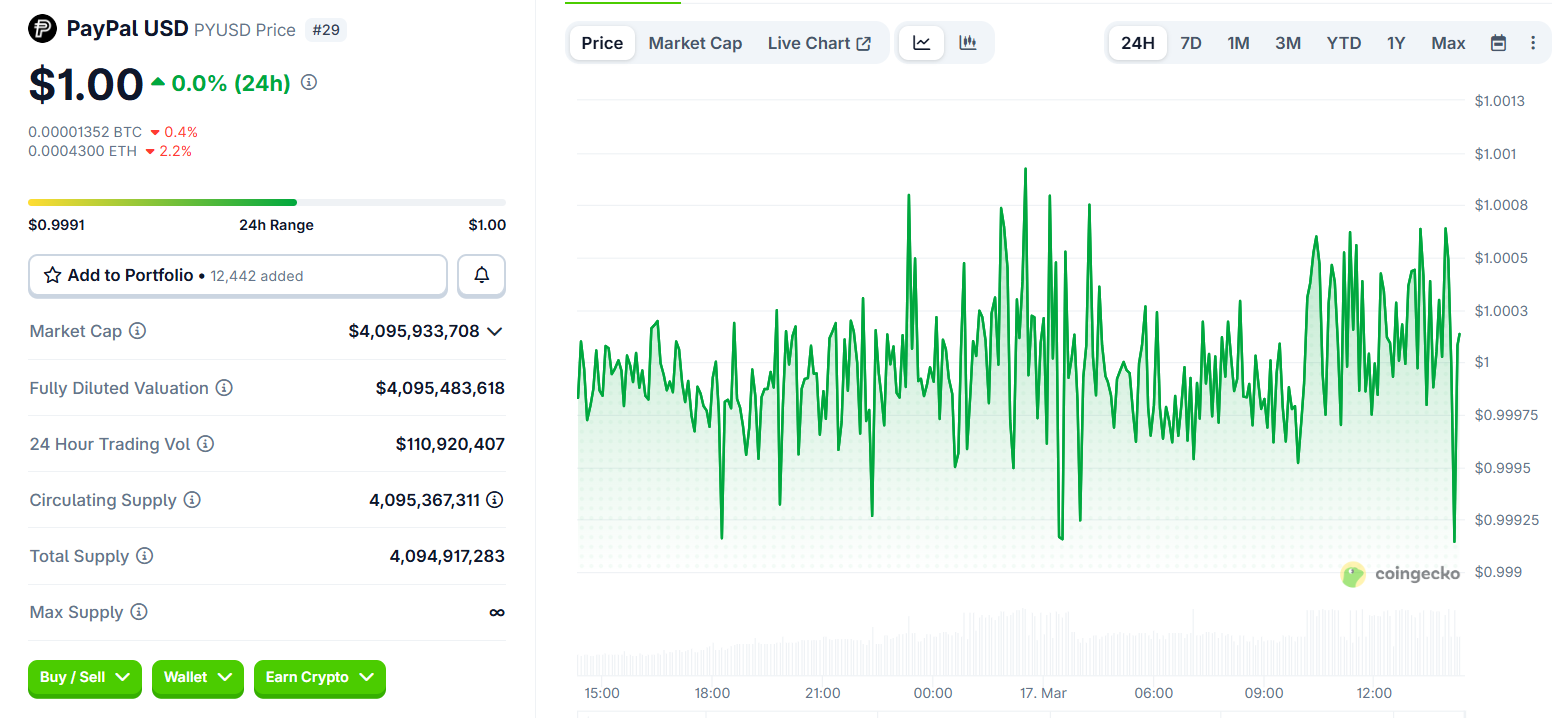
Task: Click info icon next to 24 Hour Trading Vol
Action: pos(205,444)
